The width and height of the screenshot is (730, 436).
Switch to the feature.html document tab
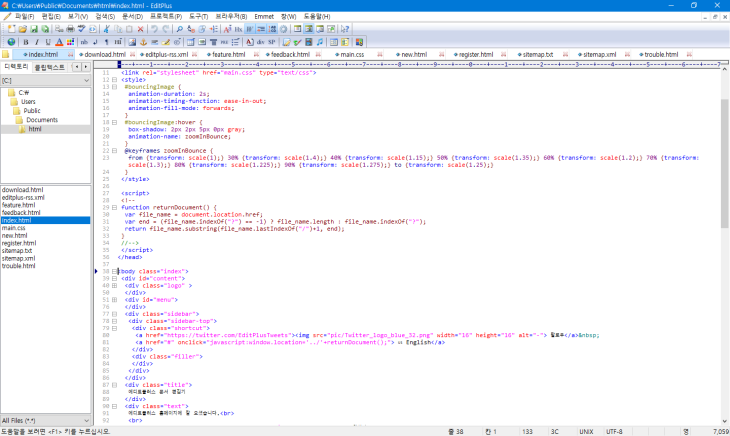[x=227, y=54]
